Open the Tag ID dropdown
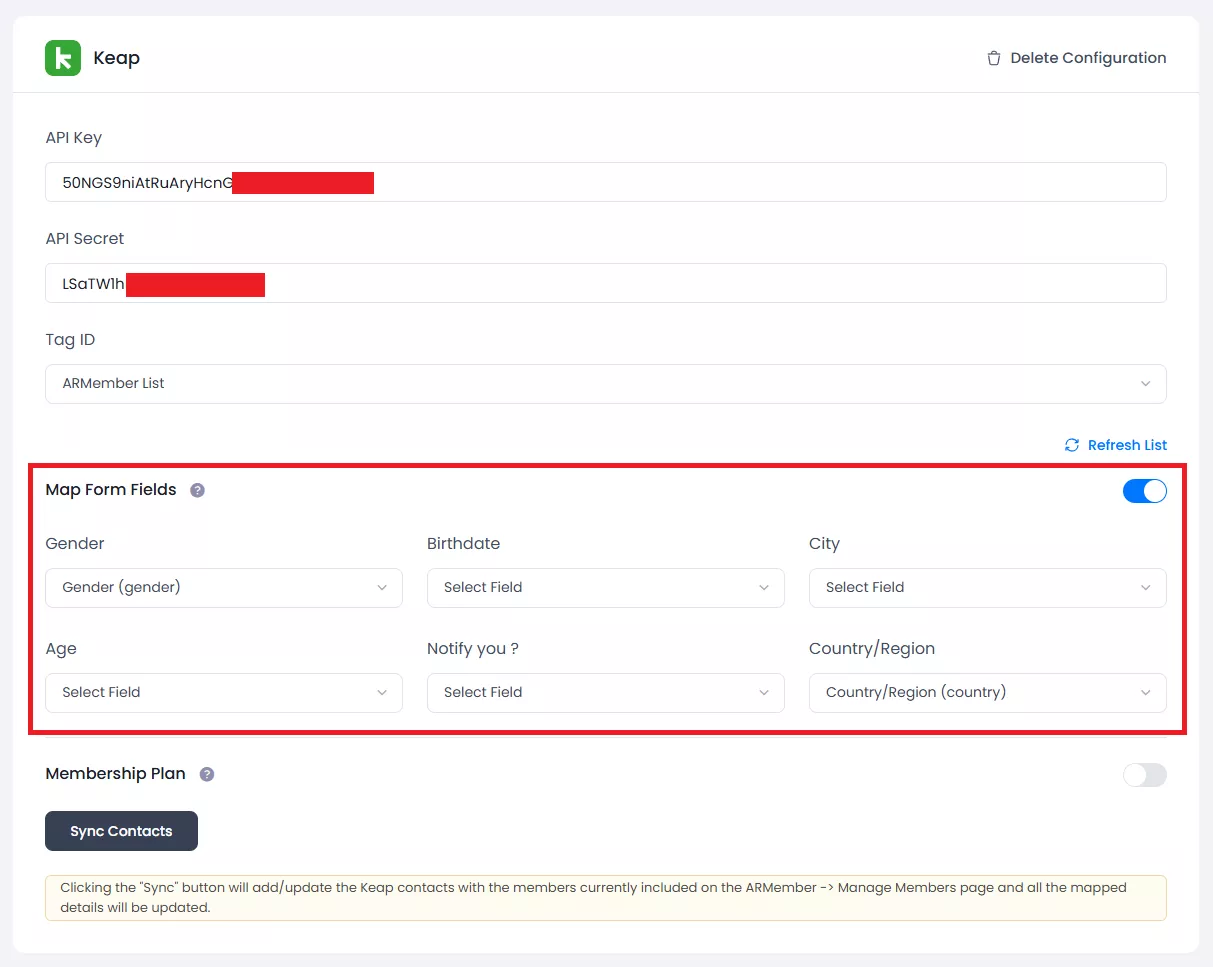The width and height of the screenshot is (1213, 967). point(605,384)
